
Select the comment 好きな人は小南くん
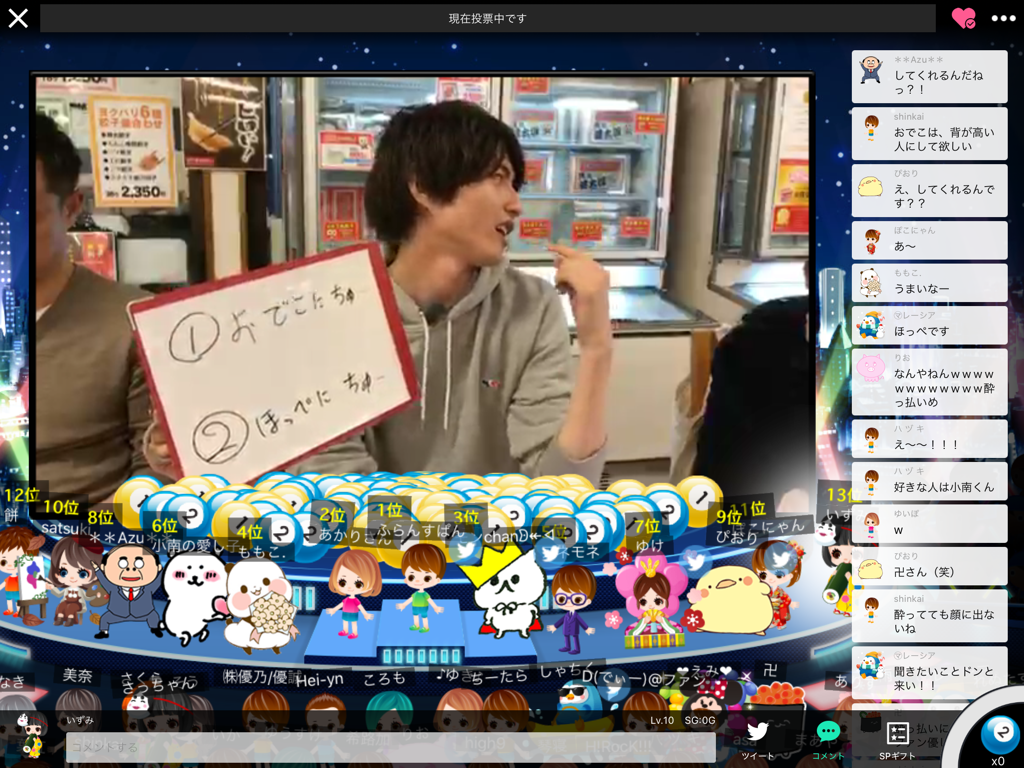(929, 481)
